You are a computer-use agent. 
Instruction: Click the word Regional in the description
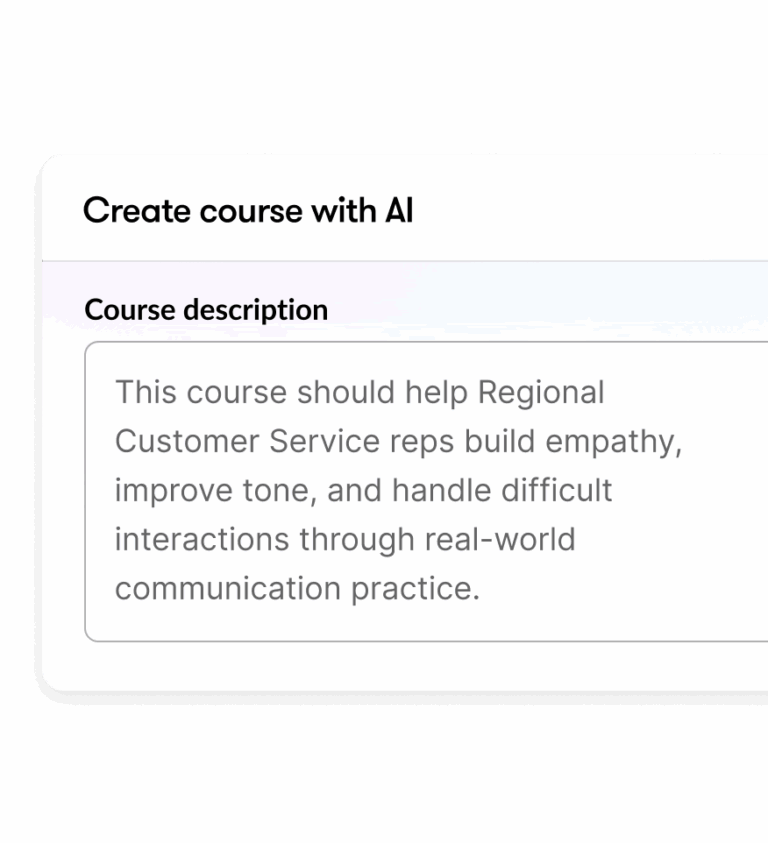(541, 392)
